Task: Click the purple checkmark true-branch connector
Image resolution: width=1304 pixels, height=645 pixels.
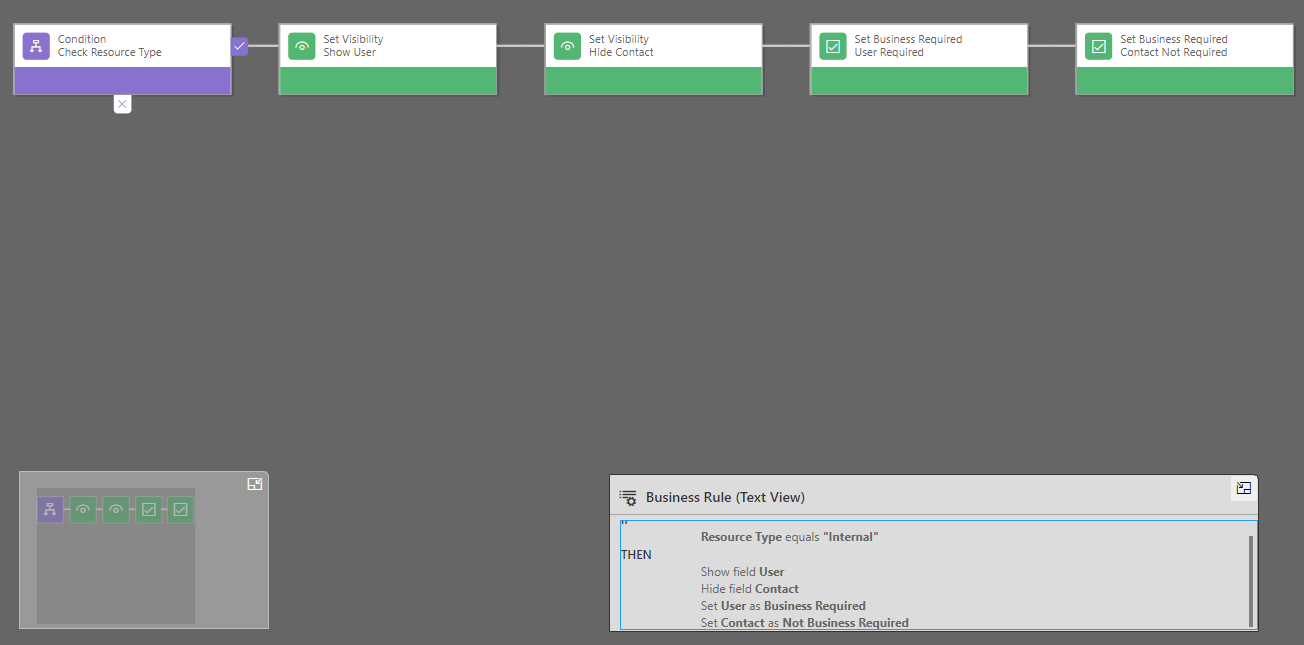Action: pyautogui.click(x=239, y=46)
